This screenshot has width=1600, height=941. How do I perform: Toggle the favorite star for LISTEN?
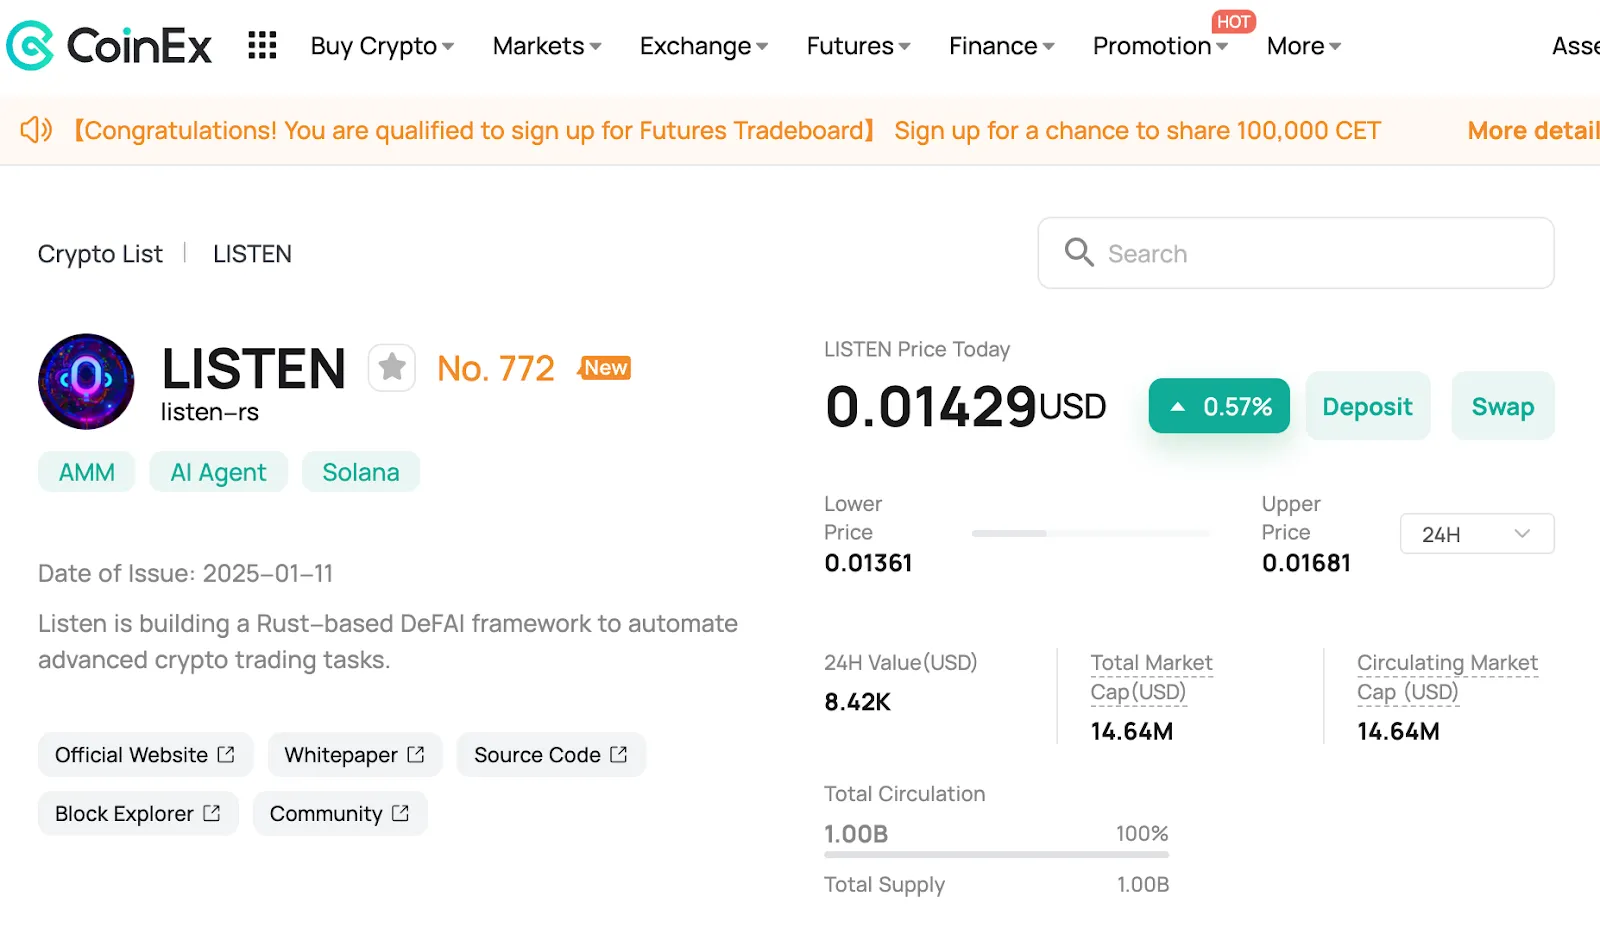(392, 368)
